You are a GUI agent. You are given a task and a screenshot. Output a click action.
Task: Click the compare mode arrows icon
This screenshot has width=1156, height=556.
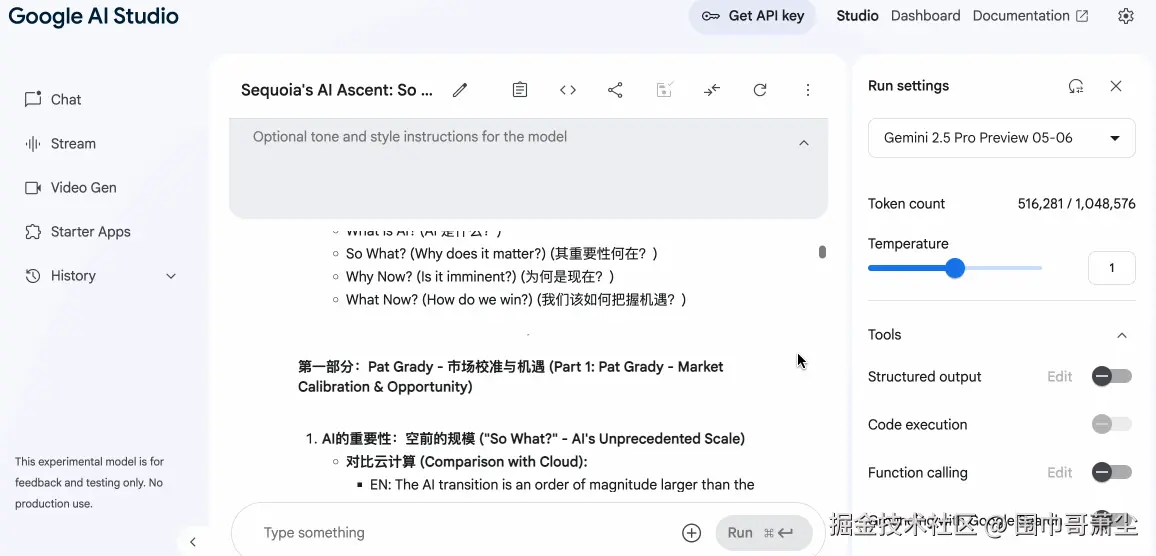(x=711, y=90)
